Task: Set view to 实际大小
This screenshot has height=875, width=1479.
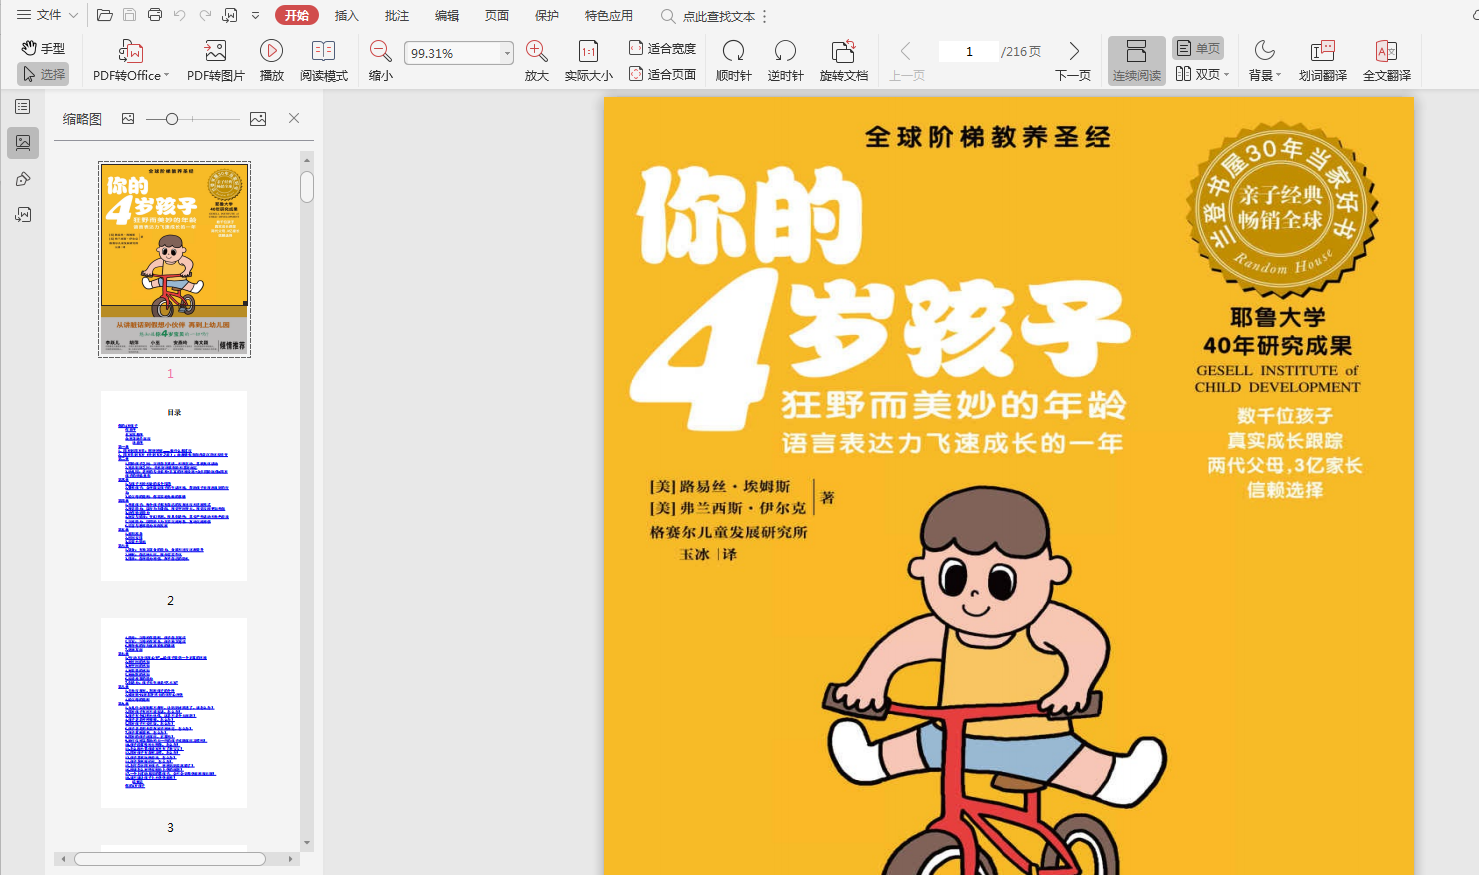Action: tap(588, 61)
